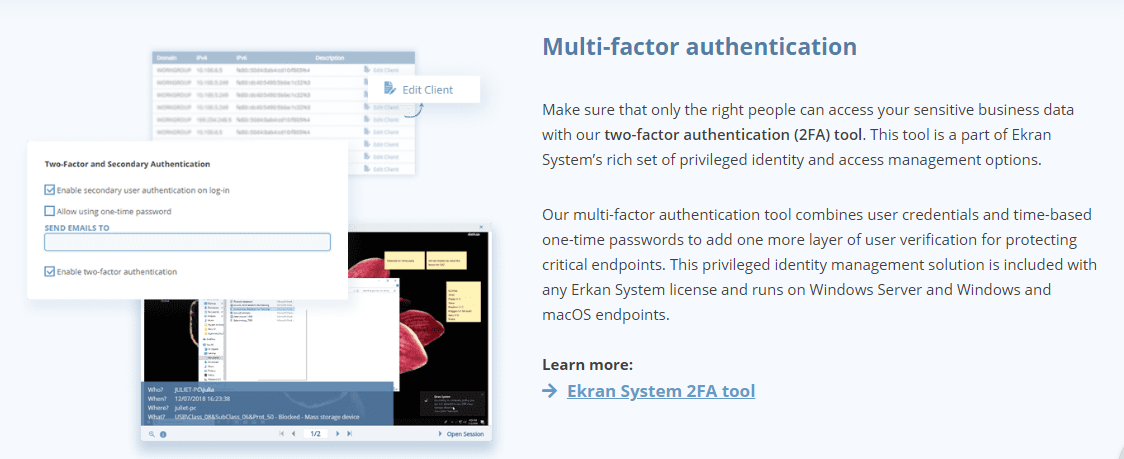The width and height of the screenshot is (1124, 459).
Task: Click the info icon in session viewer toolbar
Action: click(x=163, y=434)
